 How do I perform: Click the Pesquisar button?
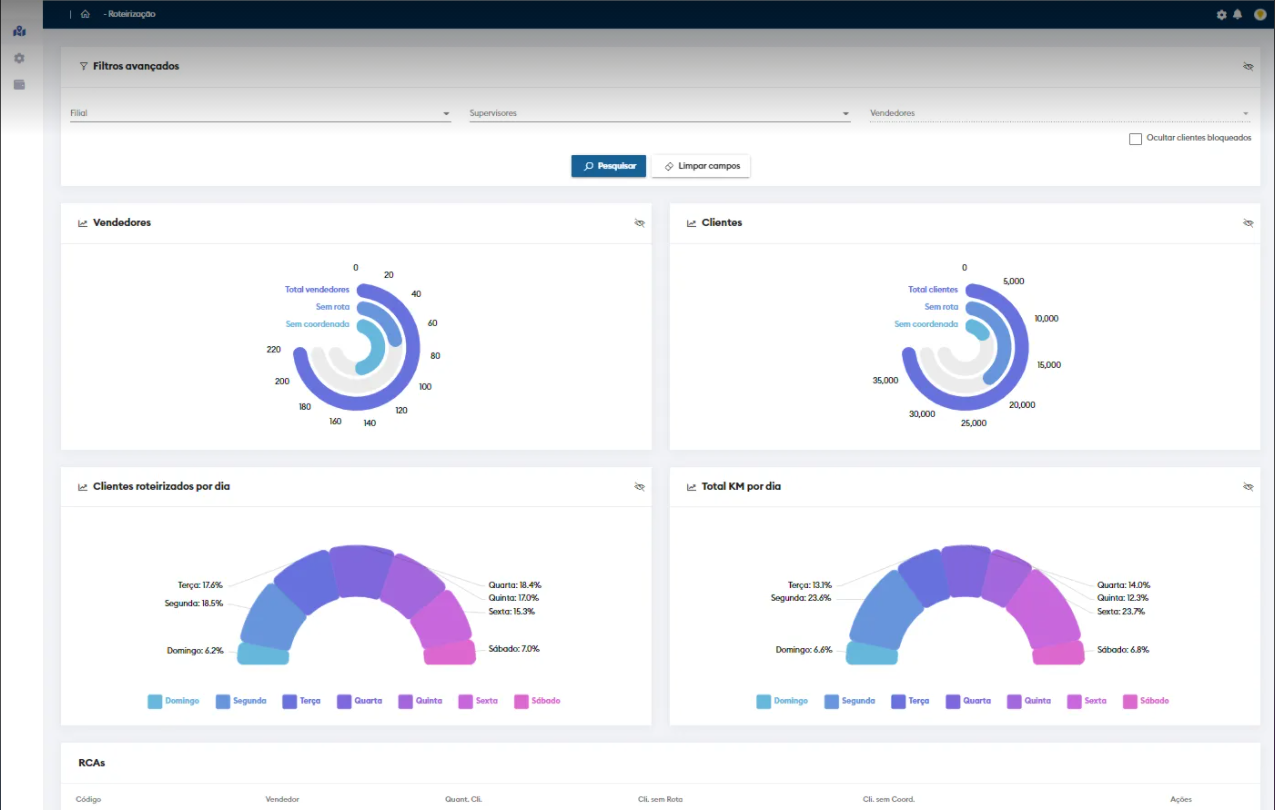point(609,166)
